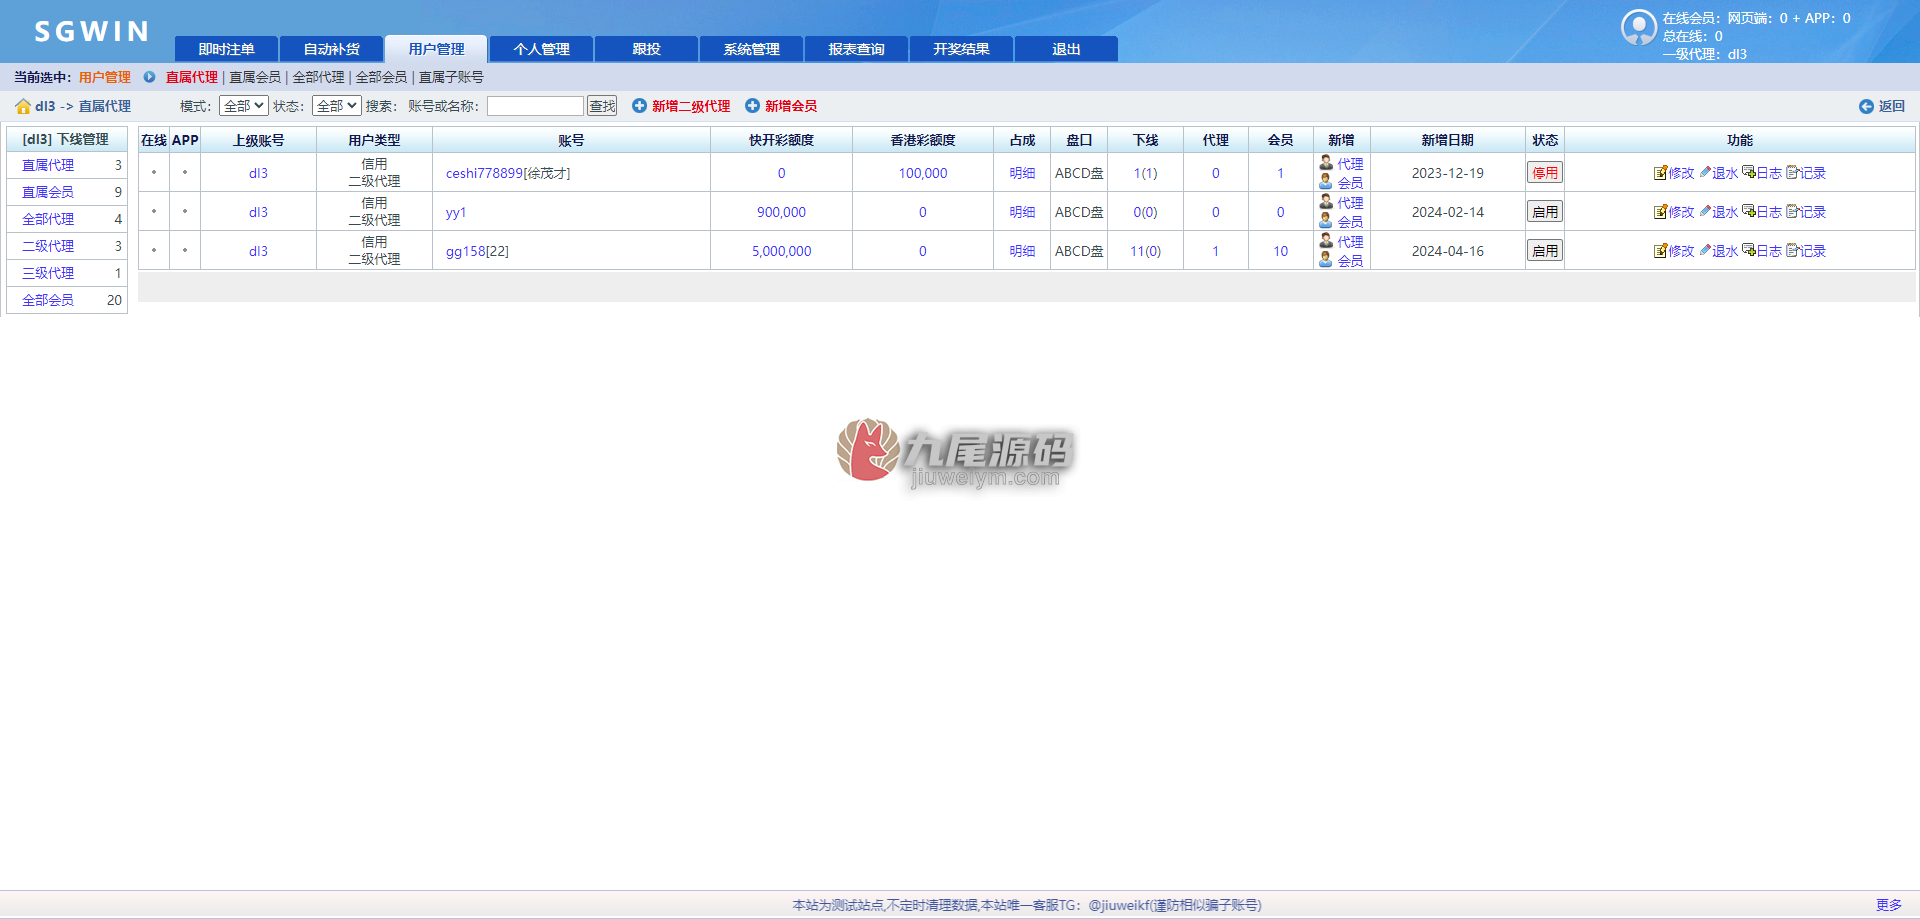Open the 状态 dropdown
Image resolution: width=1920 pixels, height=919 pixels.
[336, 106]
